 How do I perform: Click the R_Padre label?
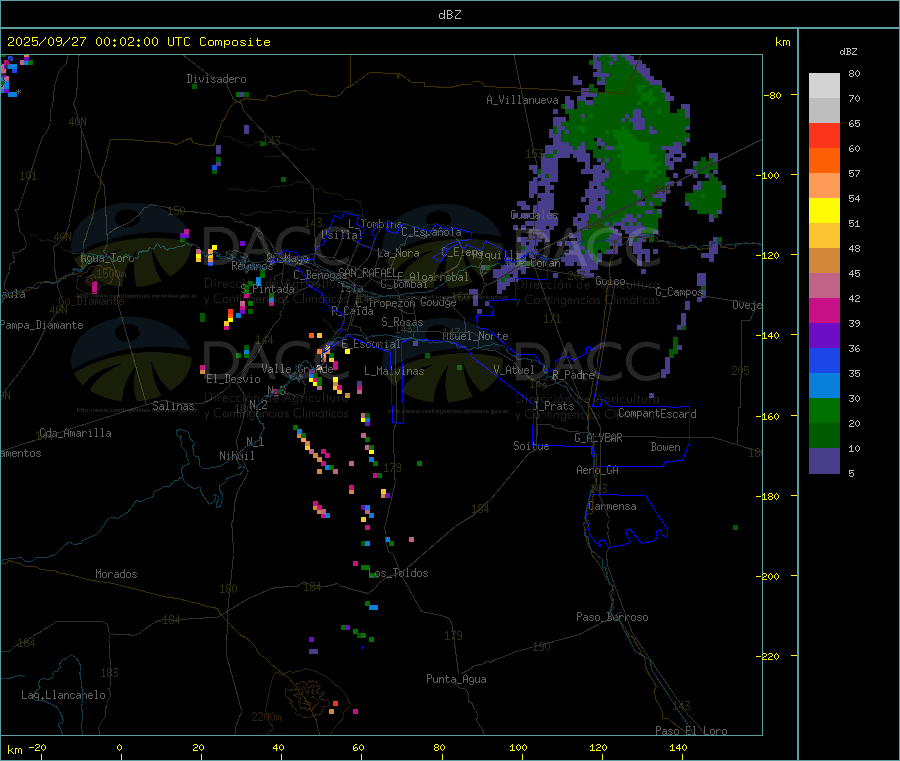pos(573,375)
